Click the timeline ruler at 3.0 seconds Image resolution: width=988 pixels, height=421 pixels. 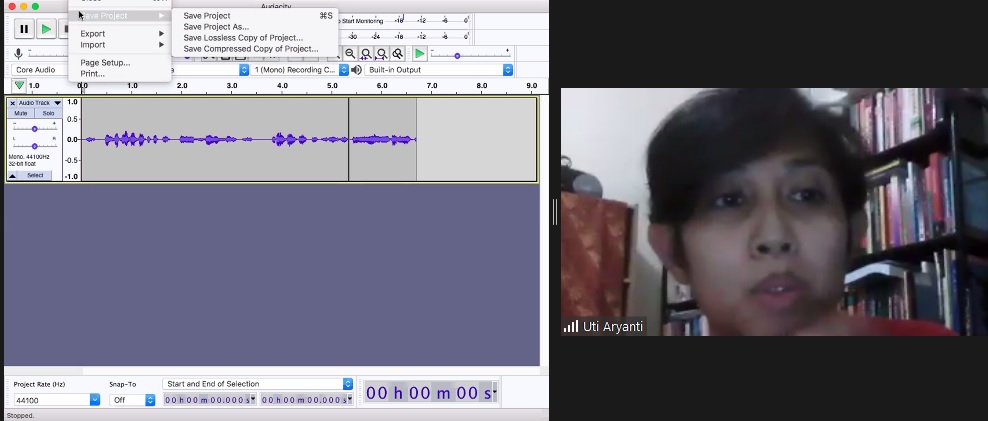tap(232, 86)
